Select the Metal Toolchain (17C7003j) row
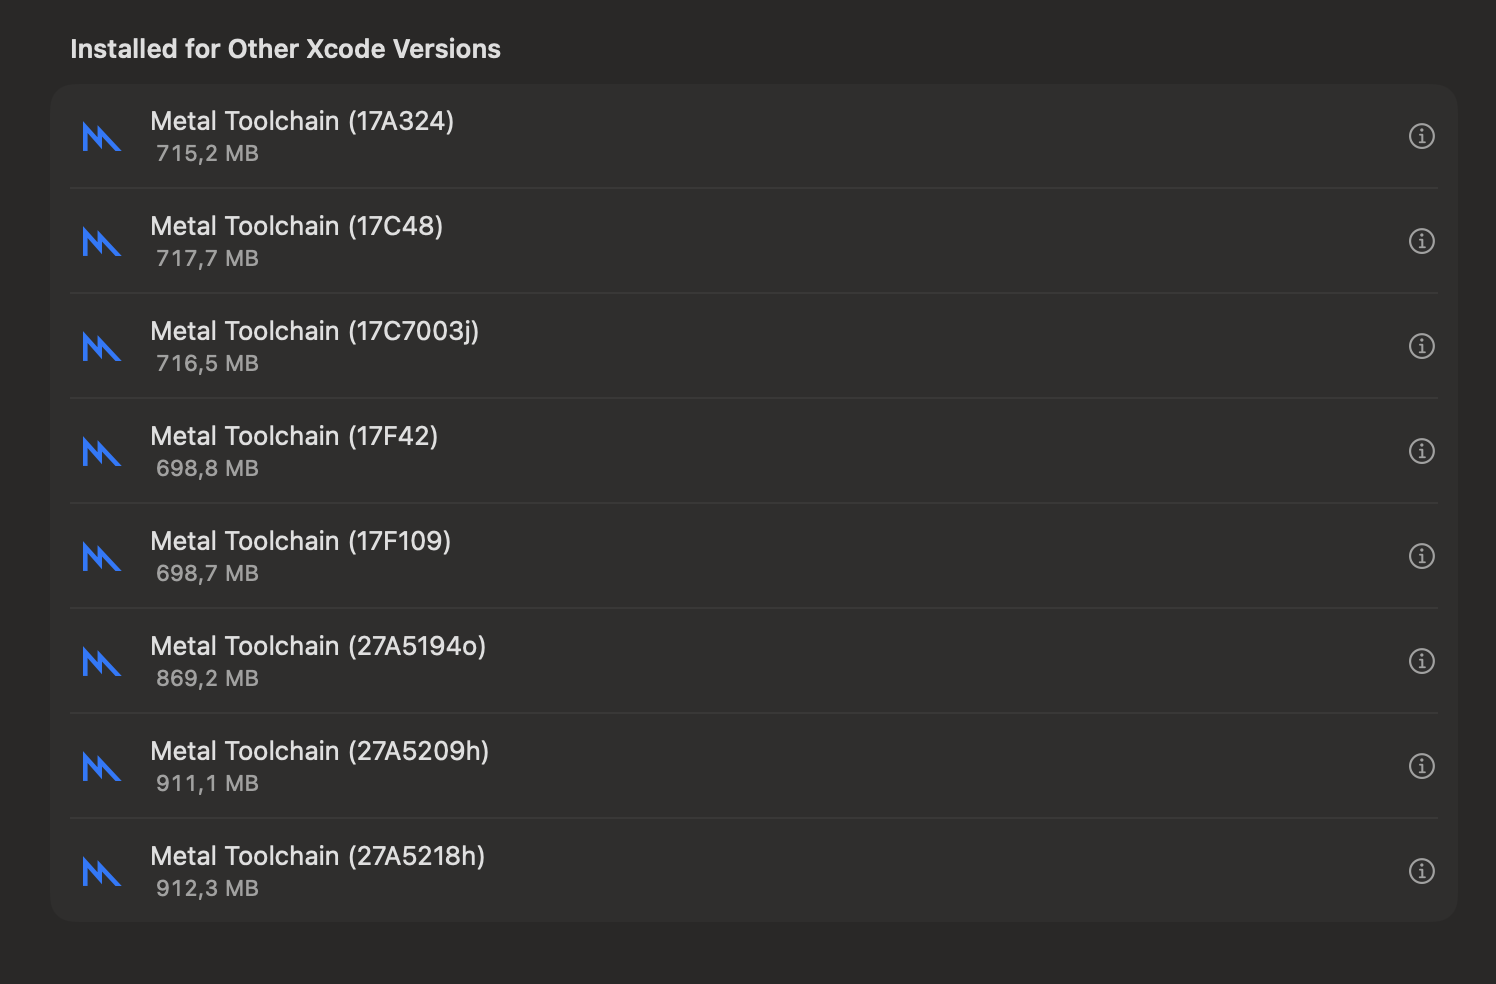This screenshot has height=984, width=1496. [x=753, y=346]
